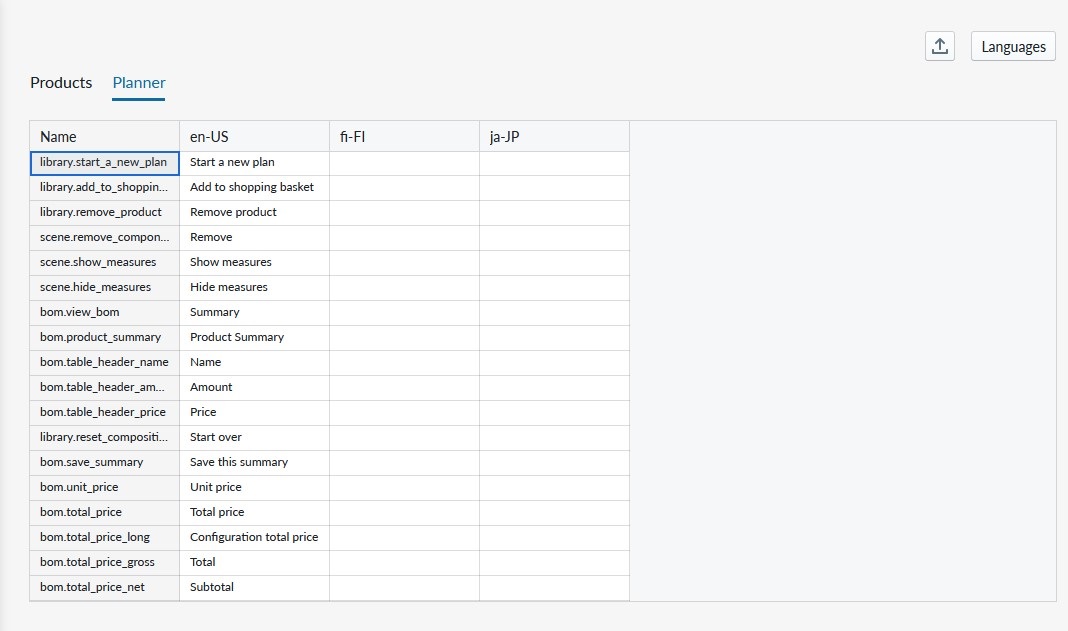Select the bom.product_summary name cell
This screenshot has width=1068, height=631.
tap(105, 338)
